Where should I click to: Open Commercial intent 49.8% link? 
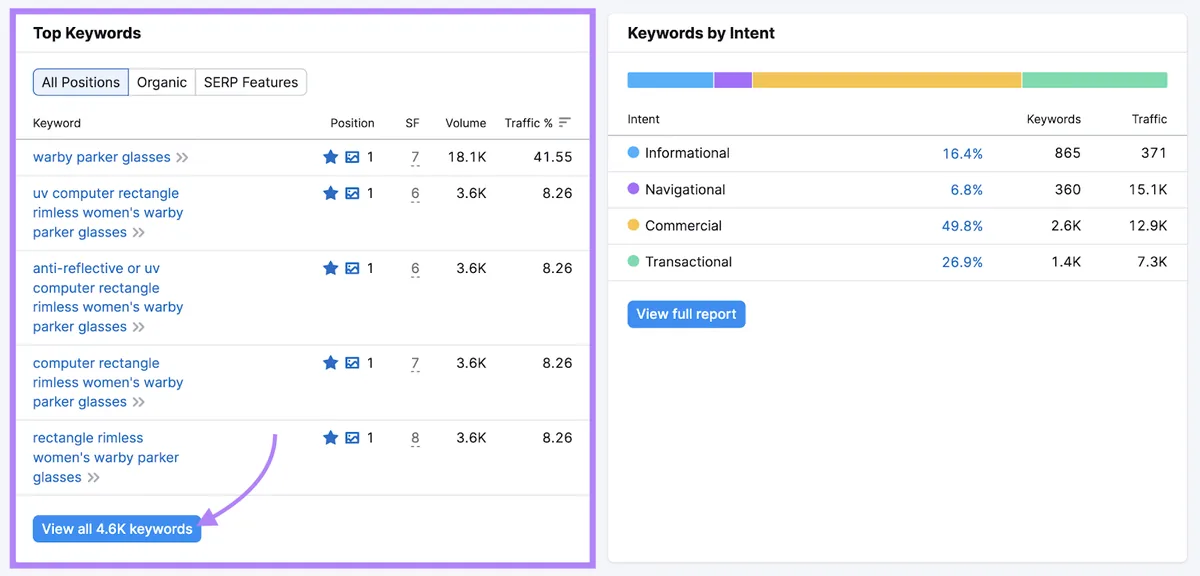[x=962, y=226]
